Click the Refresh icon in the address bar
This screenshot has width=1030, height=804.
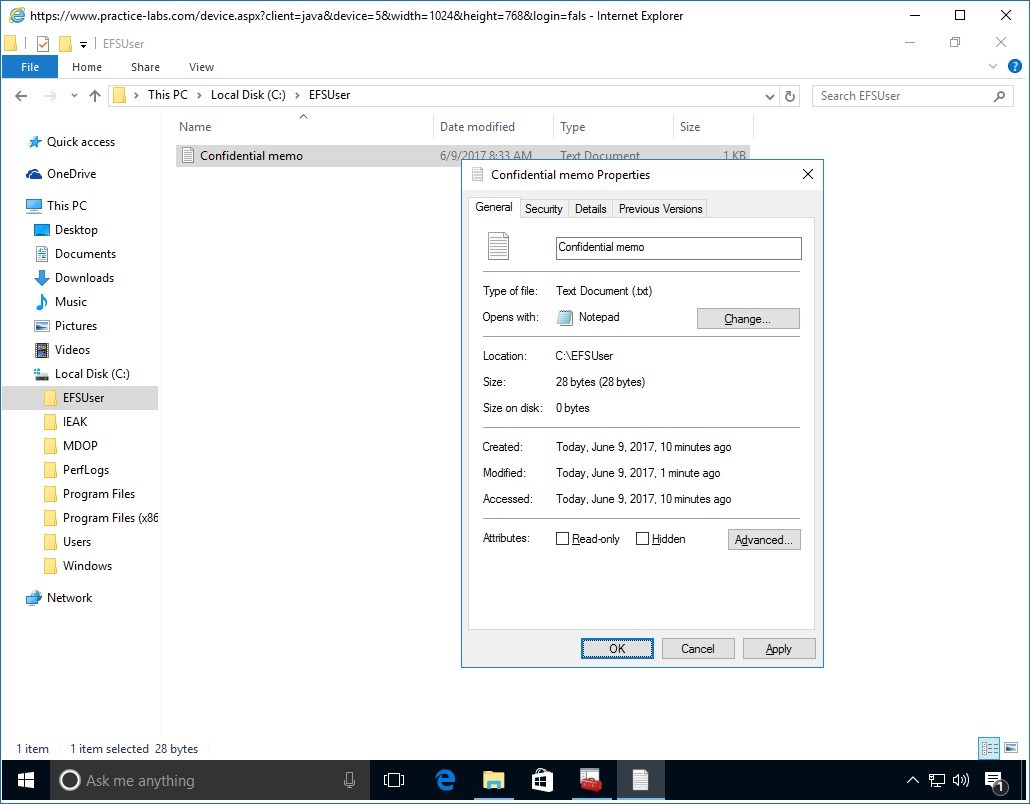coord(790,95)
